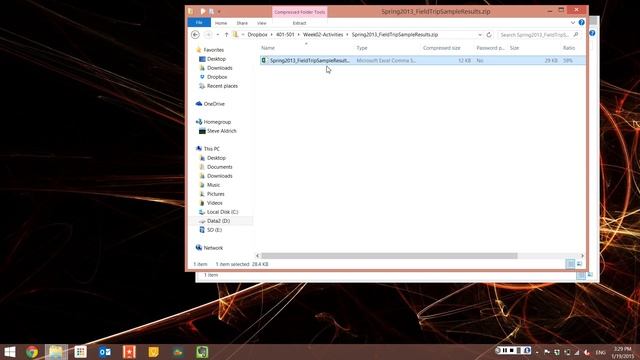Open Sticky Notes from the taskbar
The height and width of the screenshot is (360, 640).
tap(153, 352)
